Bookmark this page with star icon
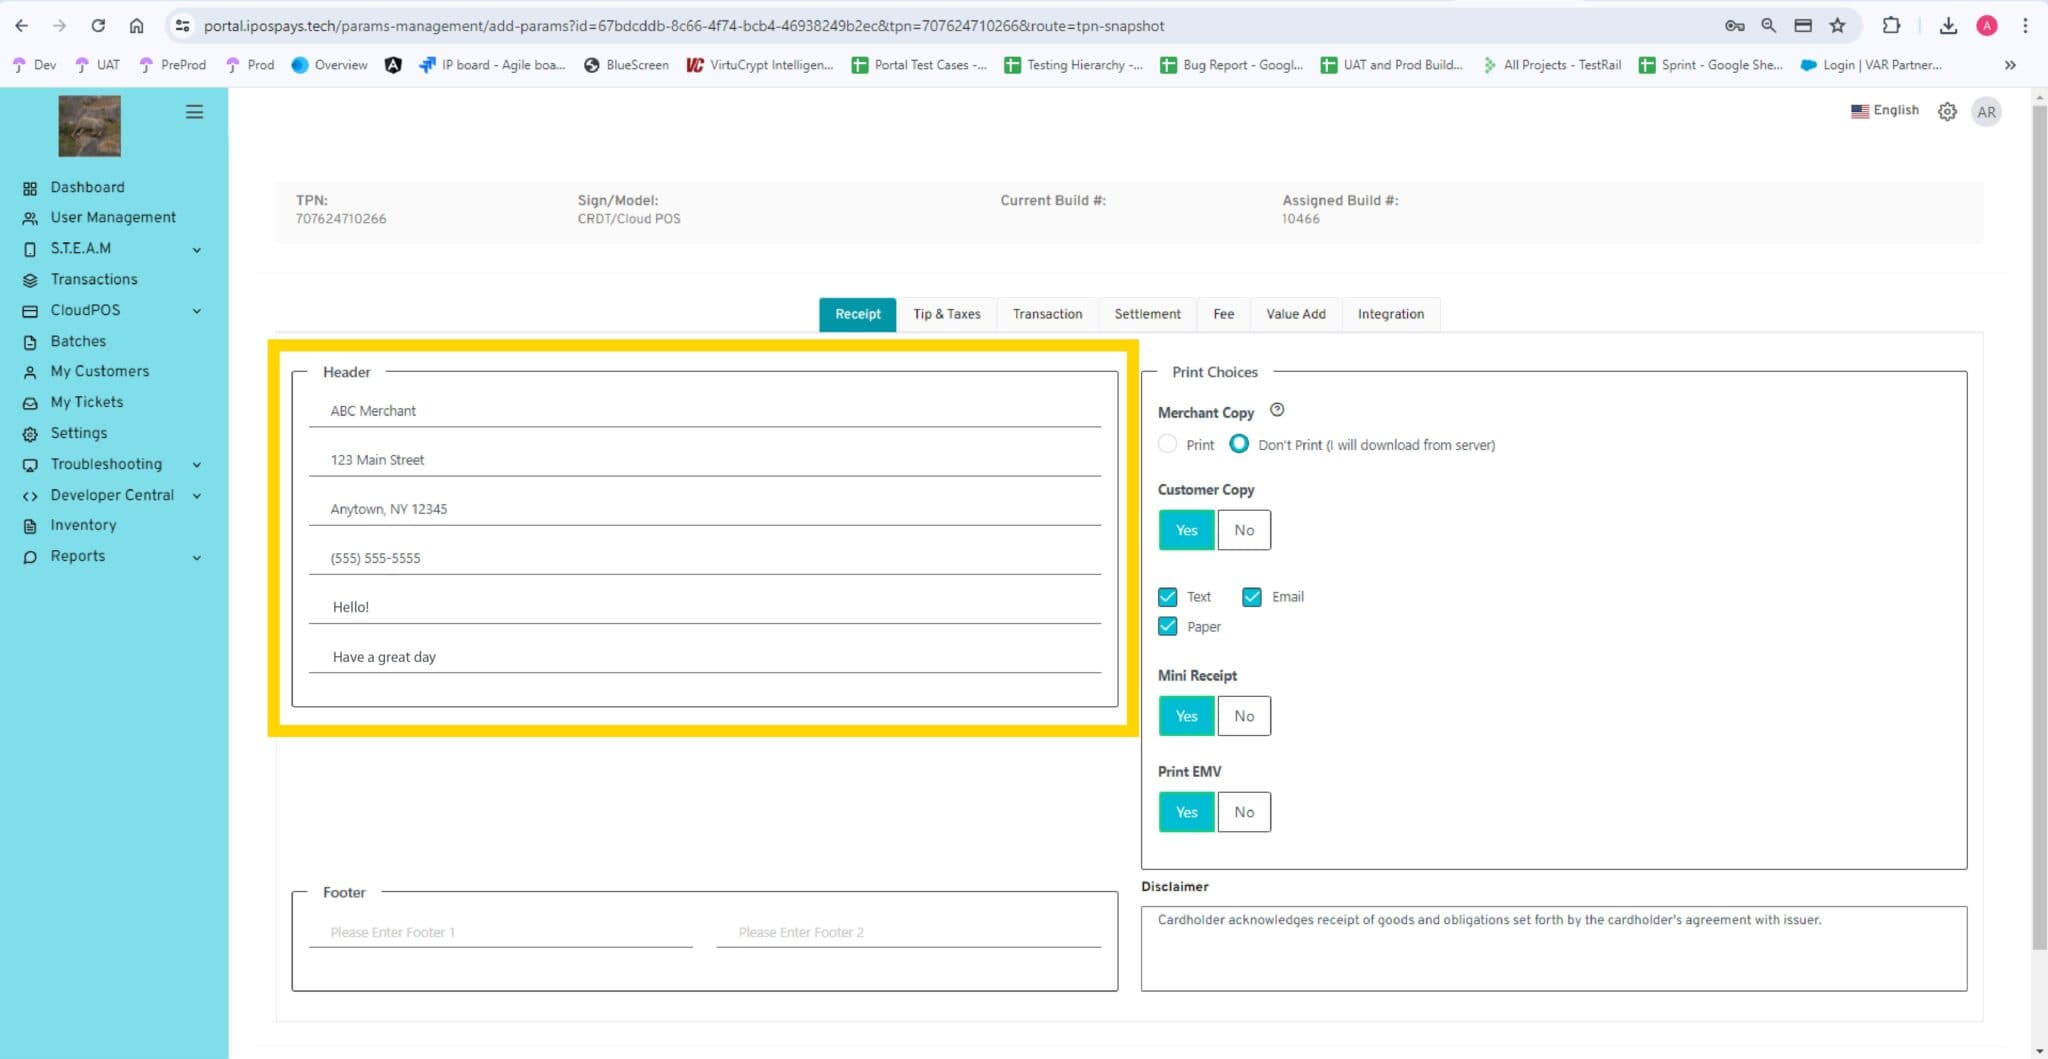 coord(1837,26)
